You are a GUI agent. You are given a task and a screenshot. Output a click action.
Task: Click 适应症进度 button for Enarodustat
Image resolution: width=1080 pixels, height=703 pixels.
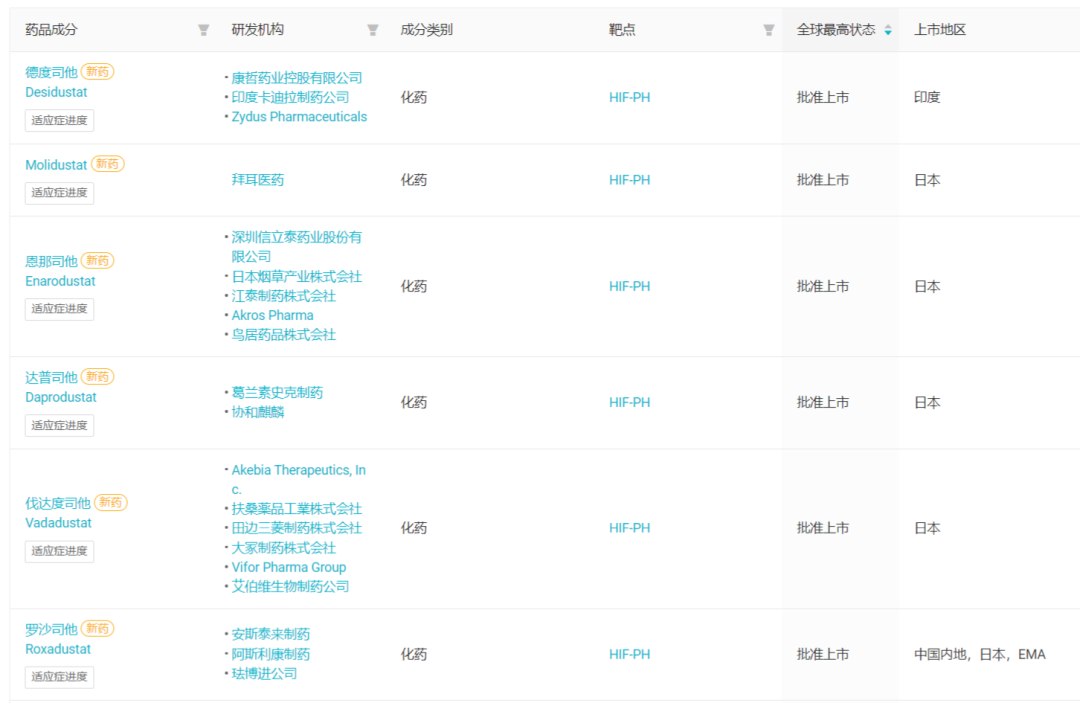pos(59,308)
